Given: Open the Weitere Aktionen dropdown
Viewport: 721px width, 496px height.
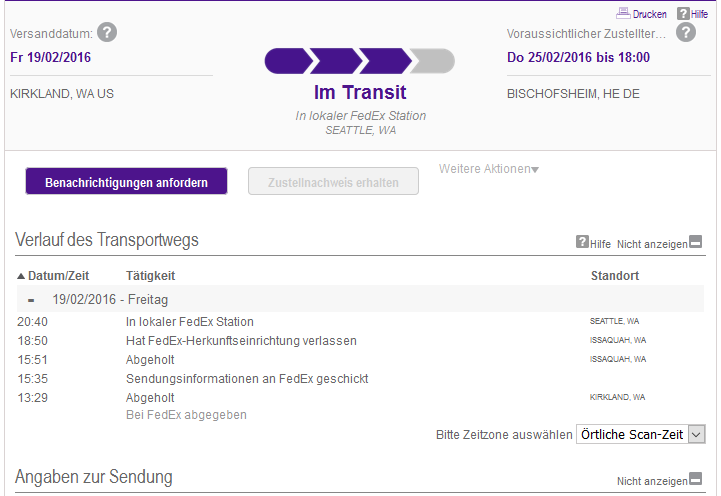Looking at the screenshot, I should pos(488,169).
